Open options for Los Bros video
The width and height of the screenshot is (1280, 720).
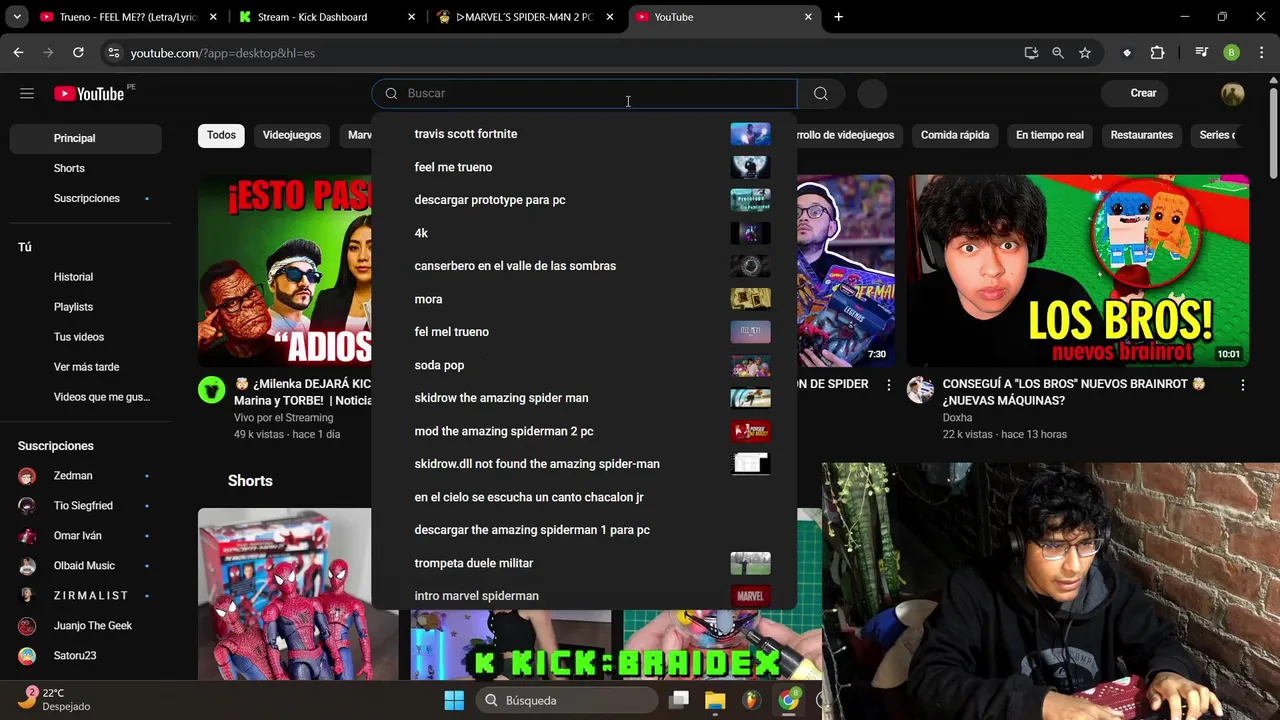pyautogui.click(x=1243, y=385)
